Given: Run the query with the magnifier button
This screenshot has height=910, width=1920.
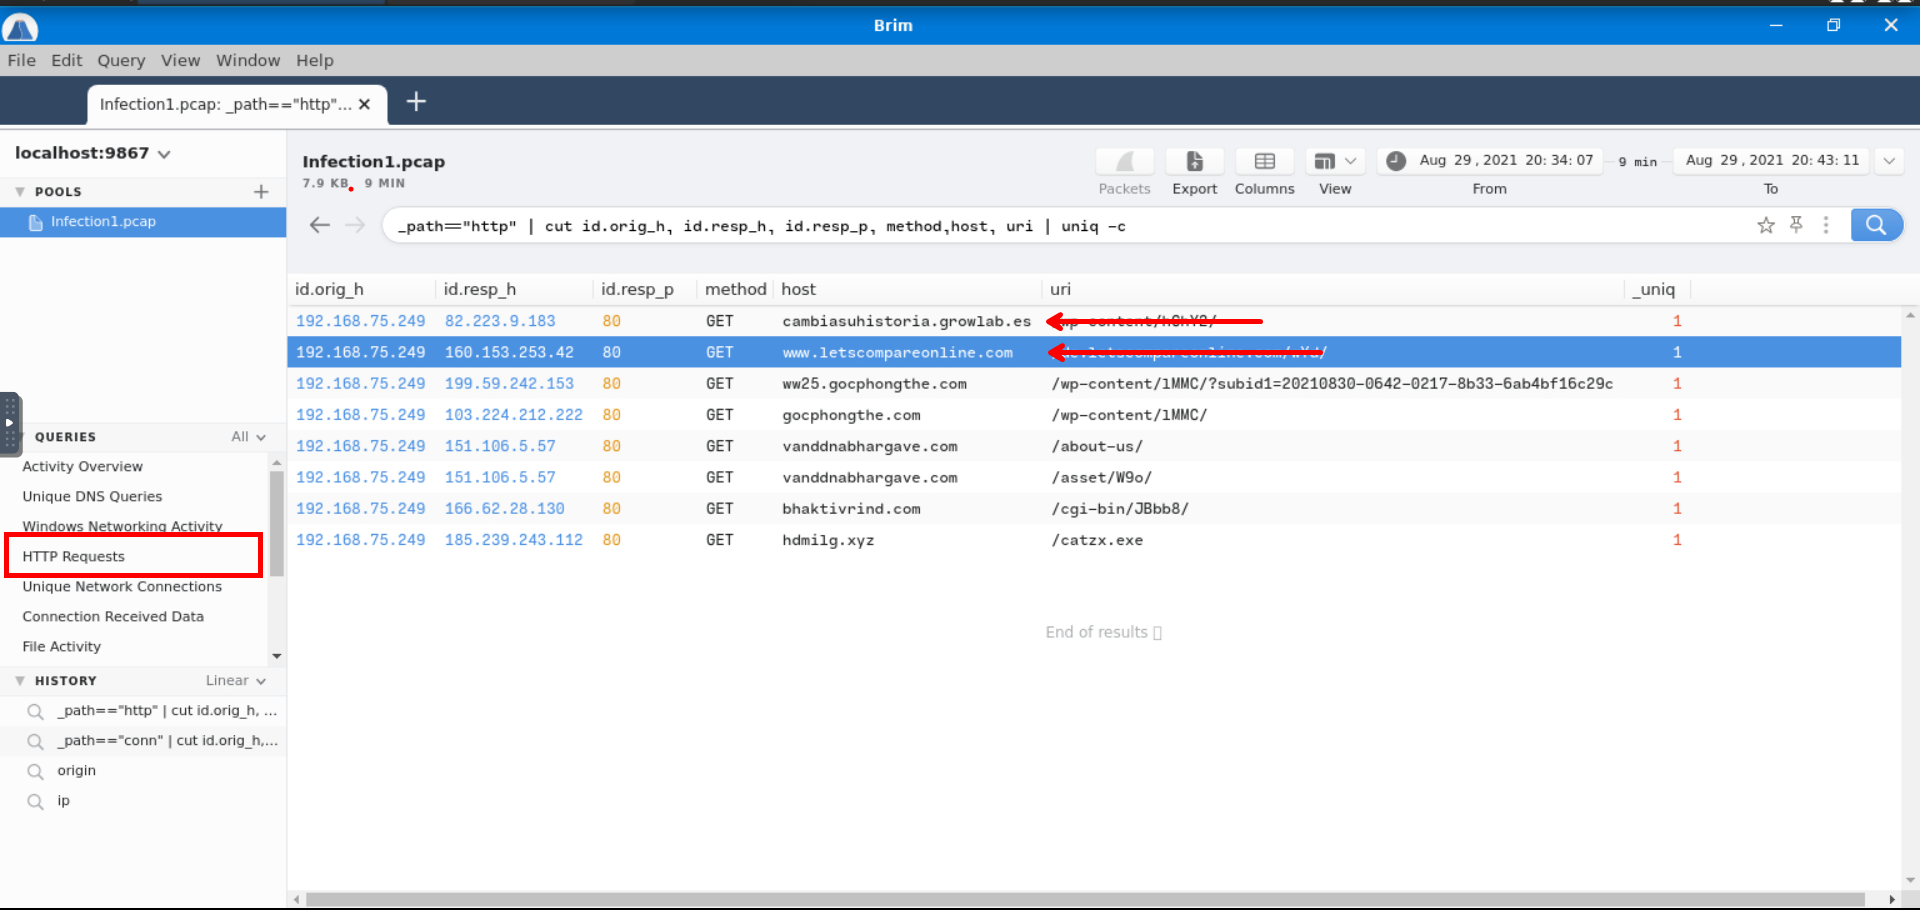Looking at the screenshot, I should 1876,226.
